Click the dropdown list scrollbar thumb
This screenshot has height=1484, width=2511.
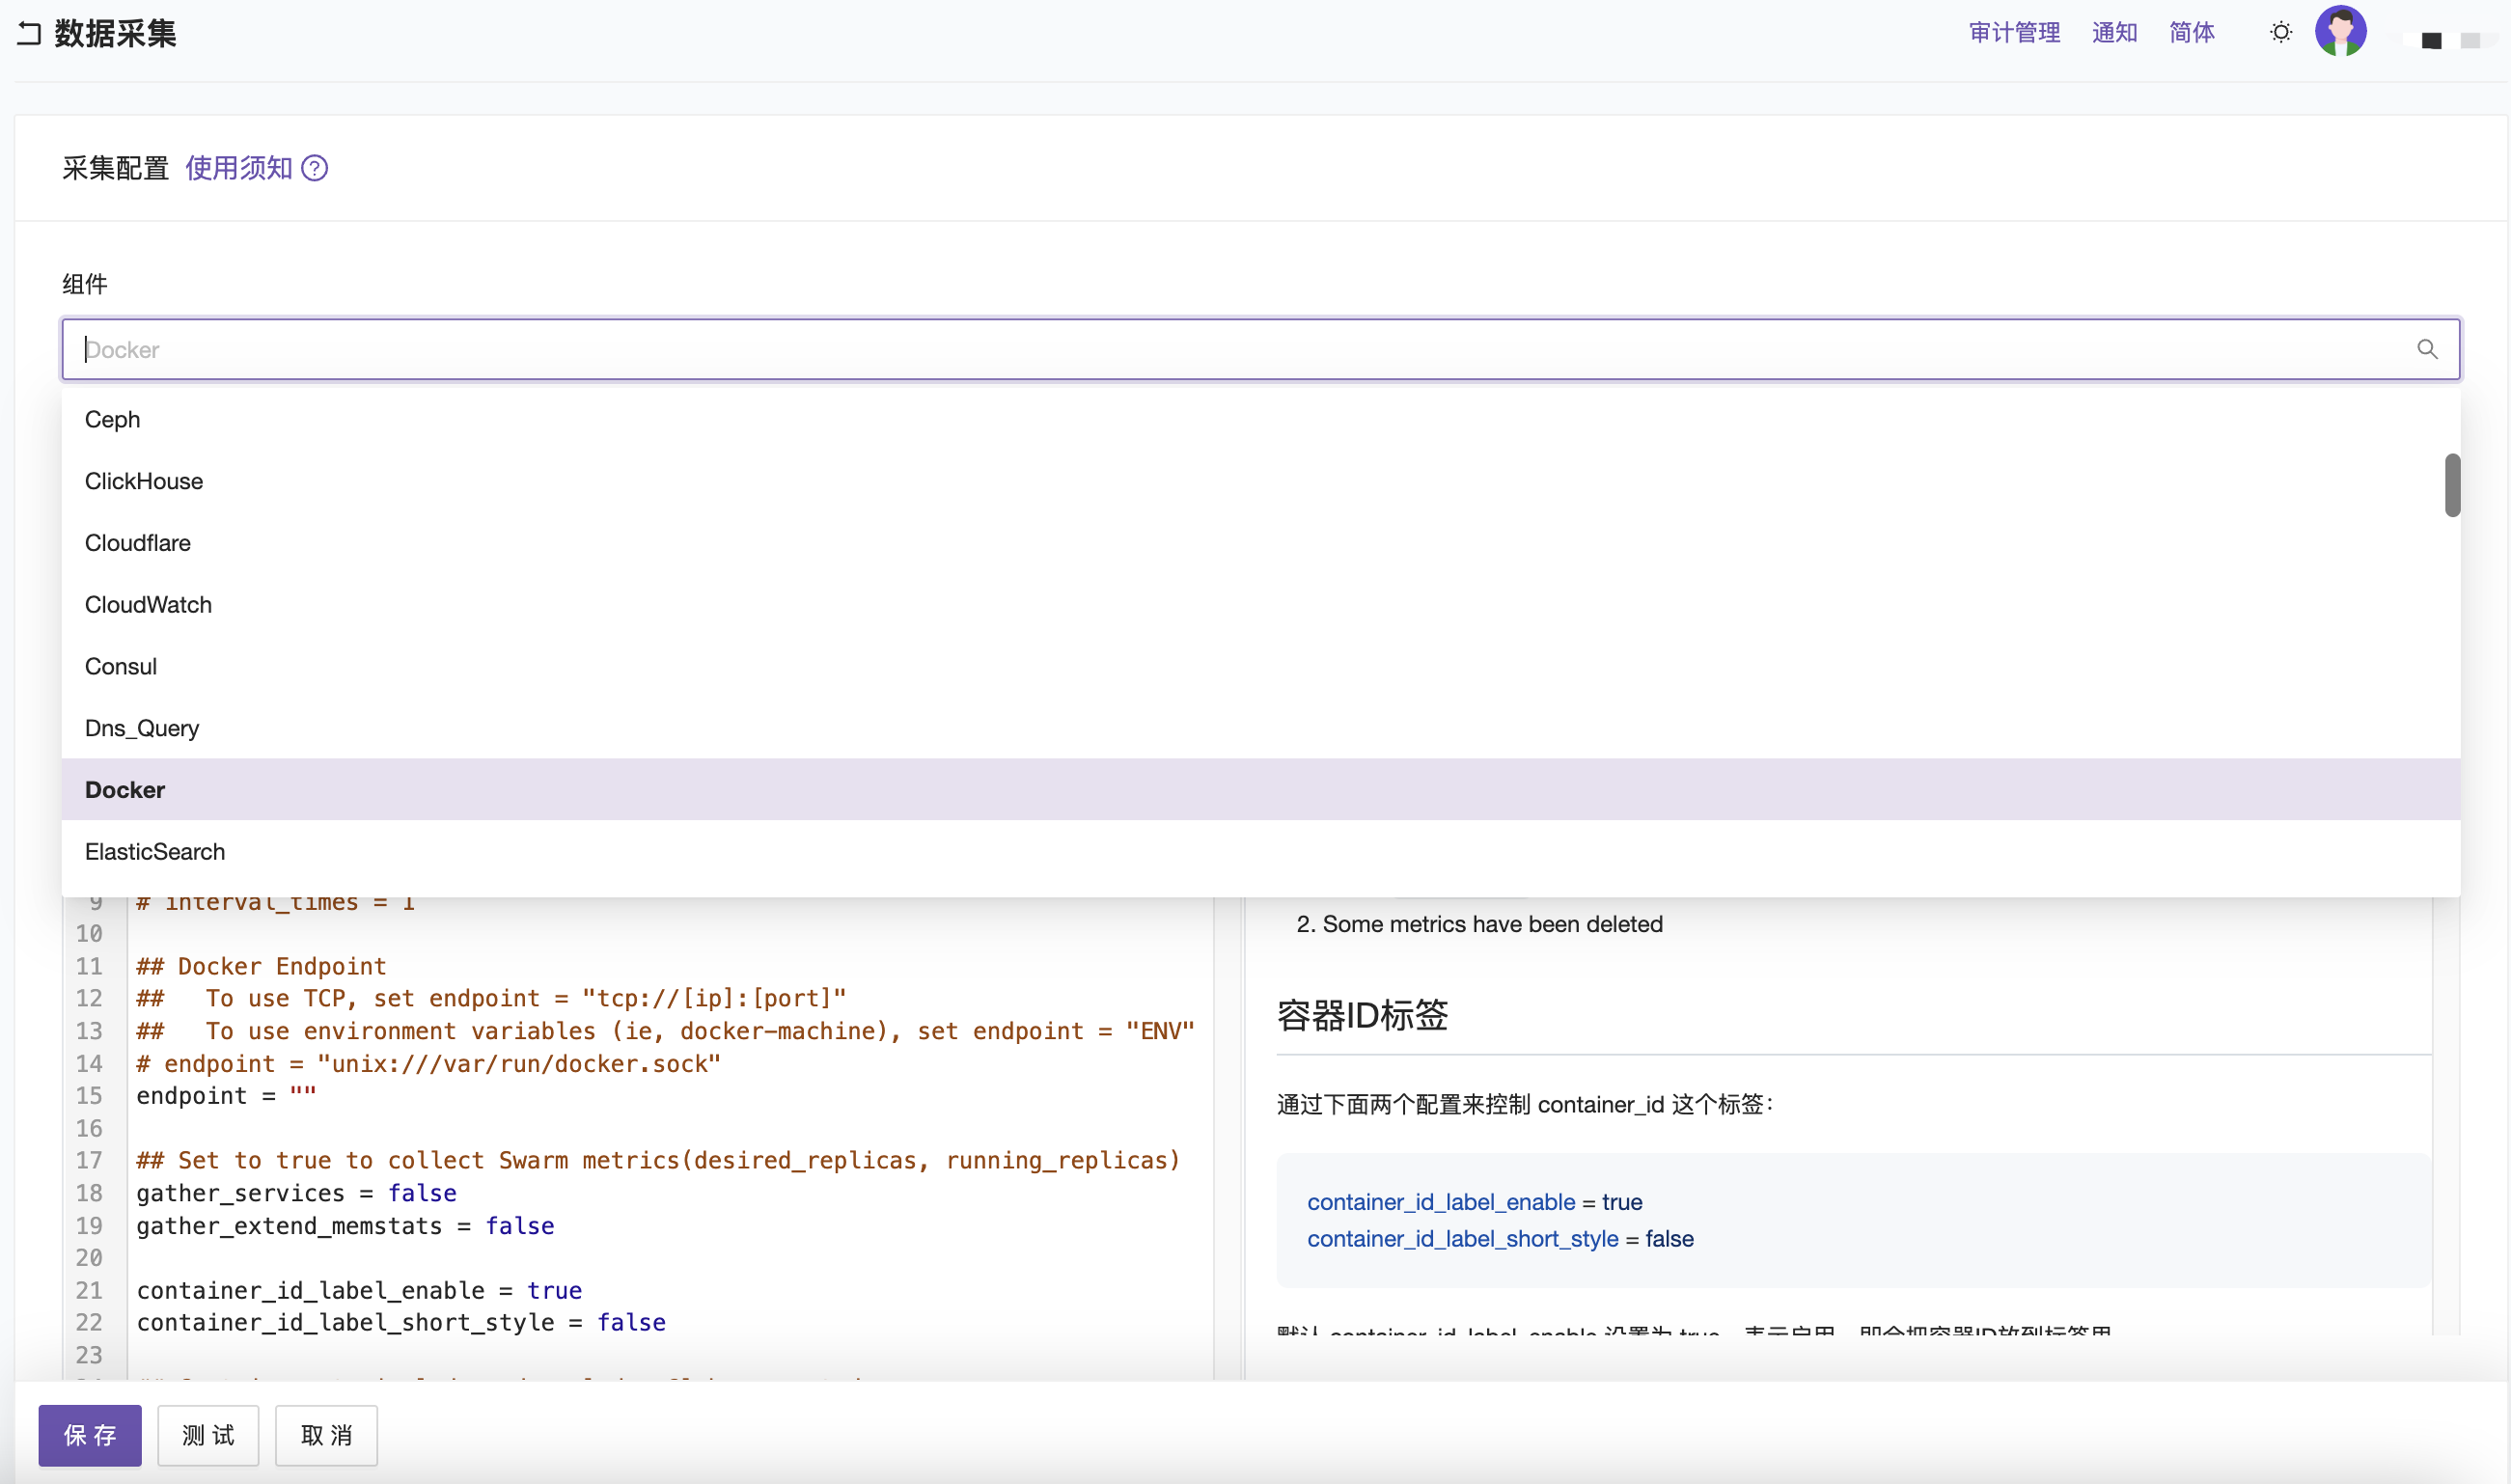tap(2452, 485)
